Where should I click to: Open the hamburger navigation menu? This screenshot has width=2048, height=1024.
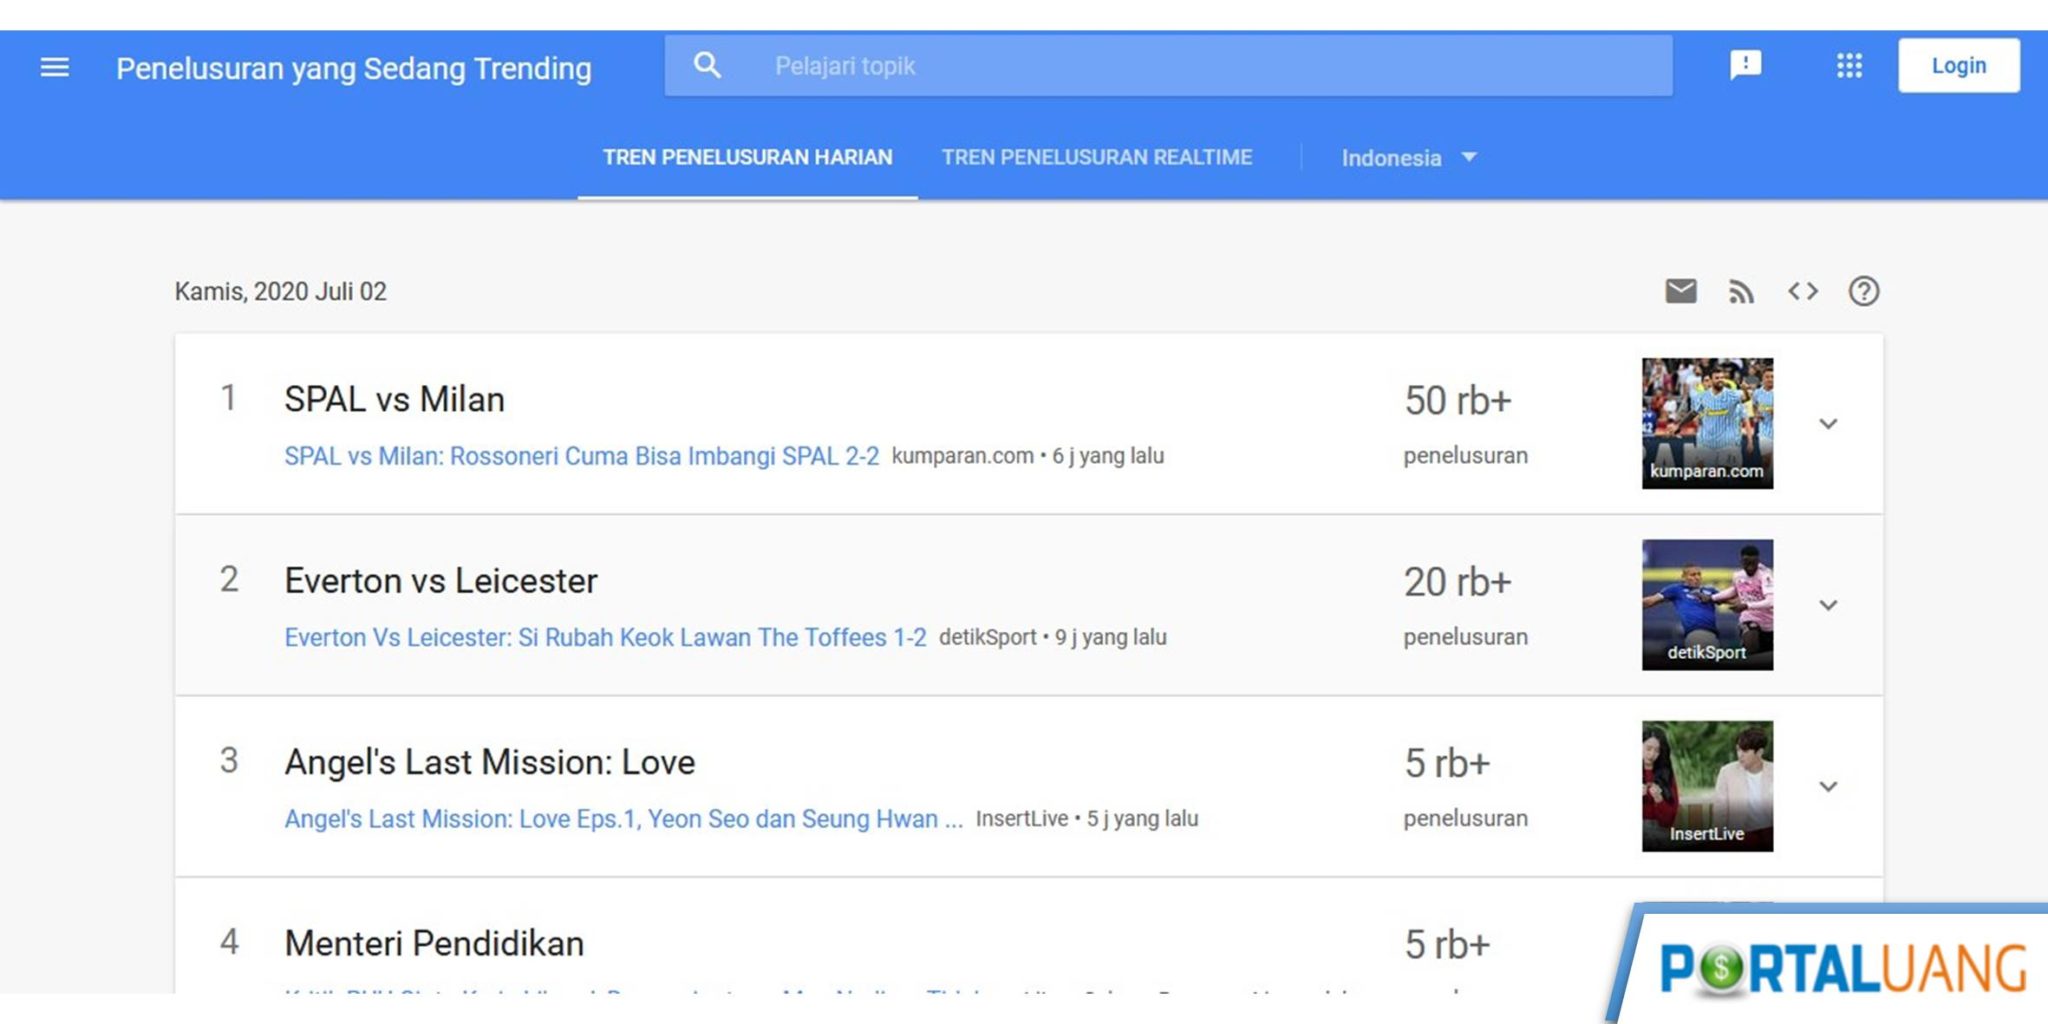point(55,67)
